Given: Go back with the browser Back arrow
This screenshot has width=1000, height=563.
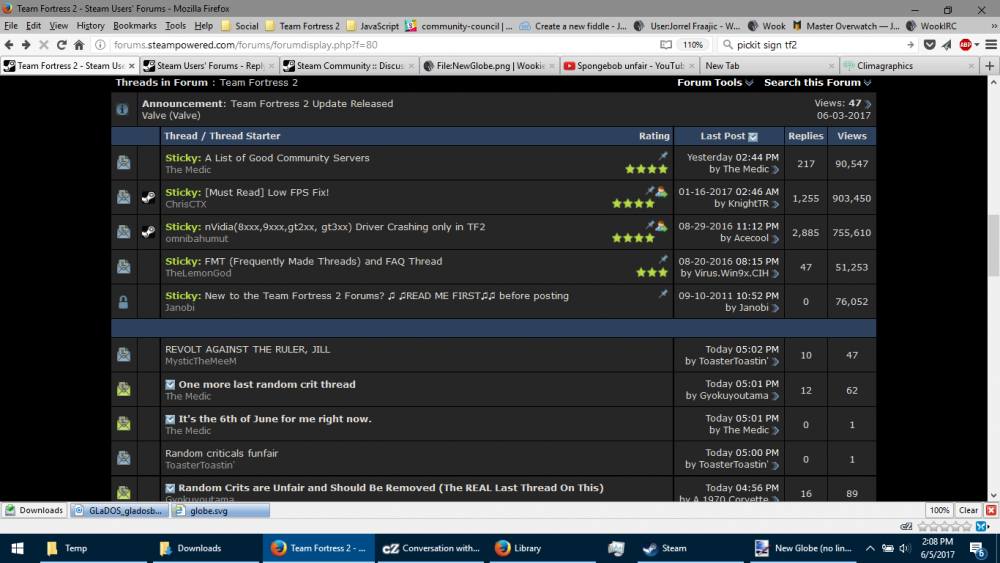Looking at the screenshot, I should (9, 45).
